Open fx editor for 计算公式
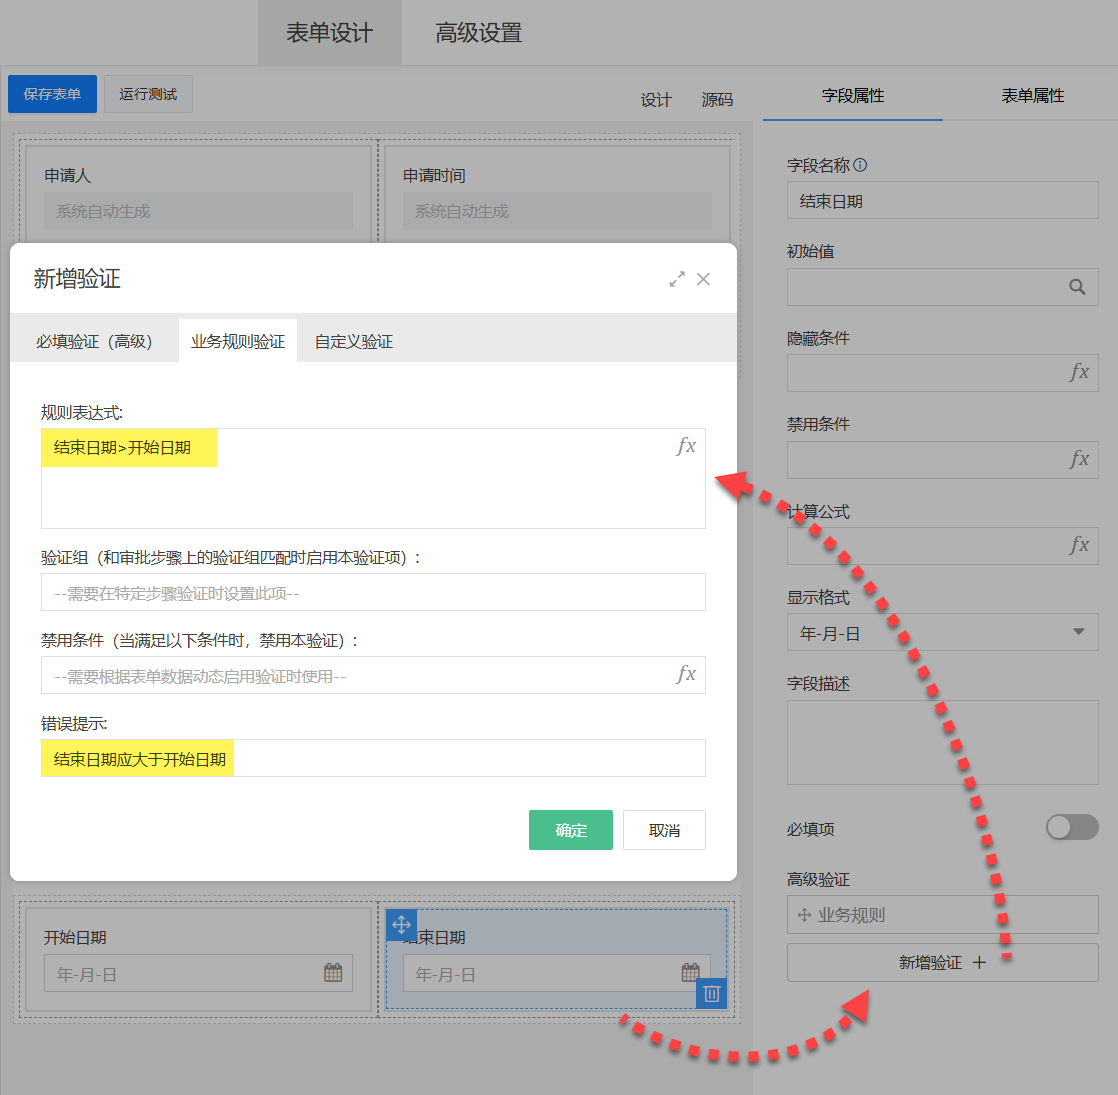The height and width of the screenshot is (1095, 1118). click(1079, 546)
